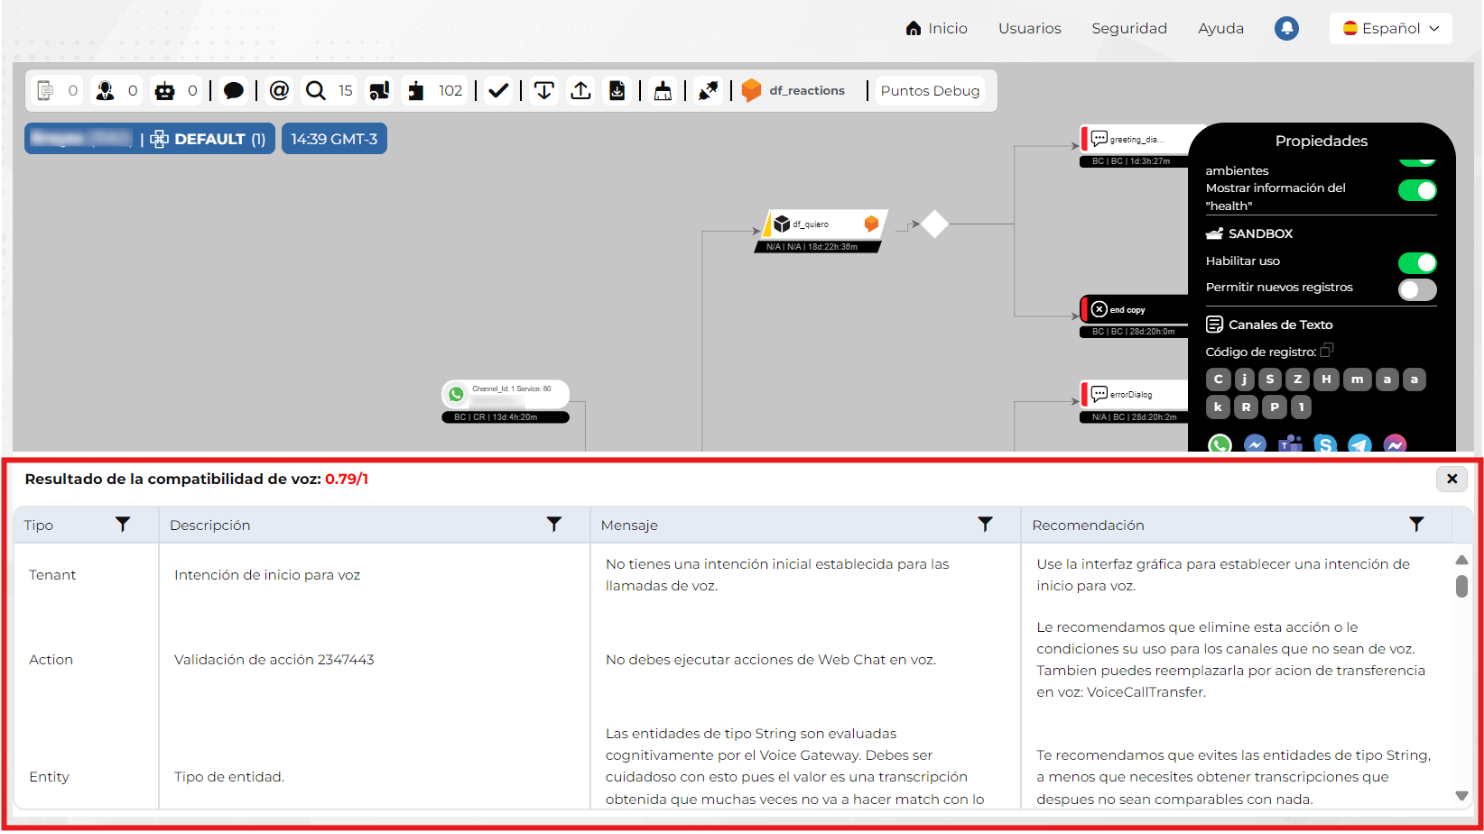Click the orange cube on df_quiero node
1484x834 pixels.
coord(871,224)
